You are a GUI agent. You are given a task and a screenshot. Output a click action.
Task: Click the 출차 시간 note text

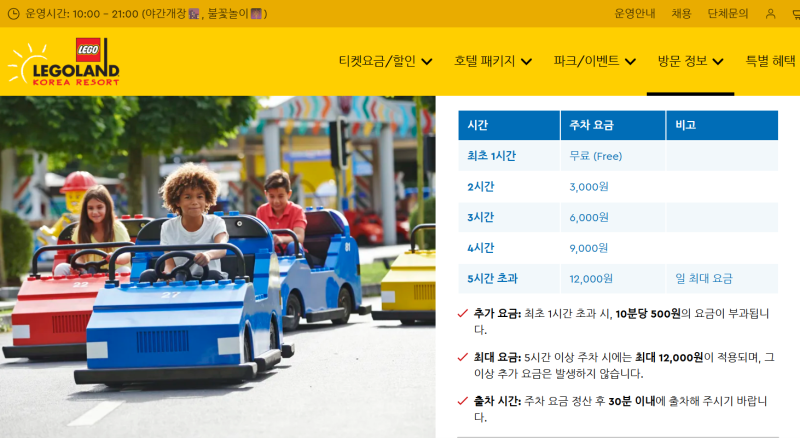[x=620, y=409]
